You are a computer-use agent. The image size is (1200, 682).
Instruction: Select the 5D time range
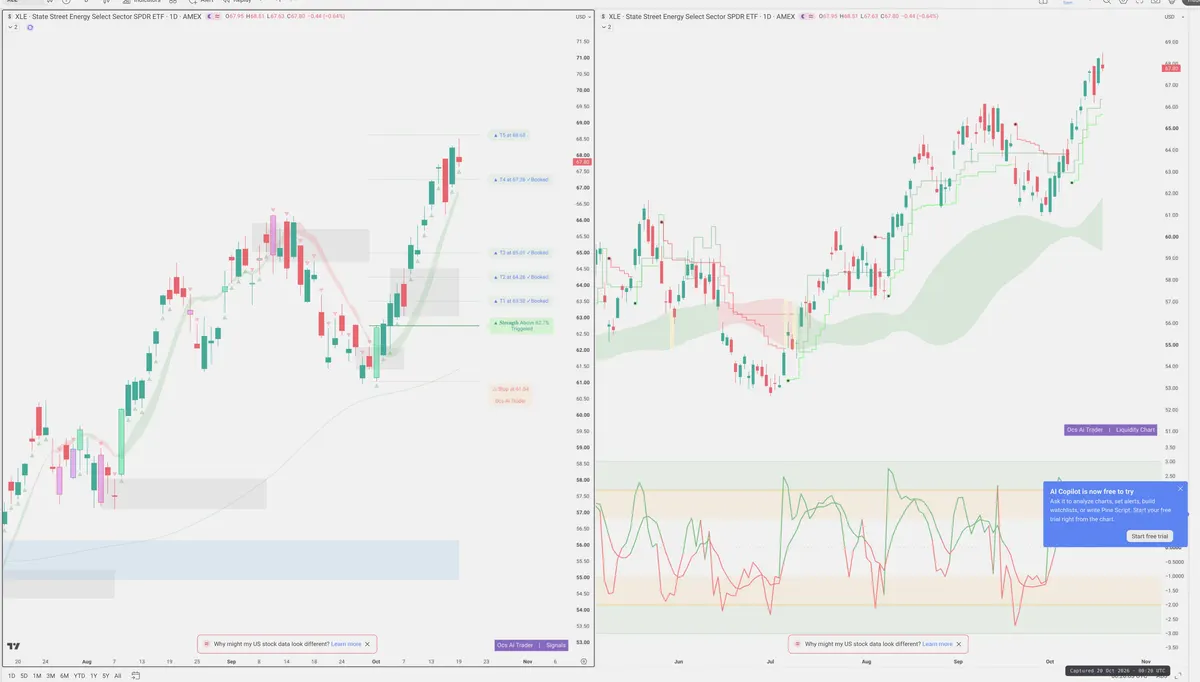(24, 676)
